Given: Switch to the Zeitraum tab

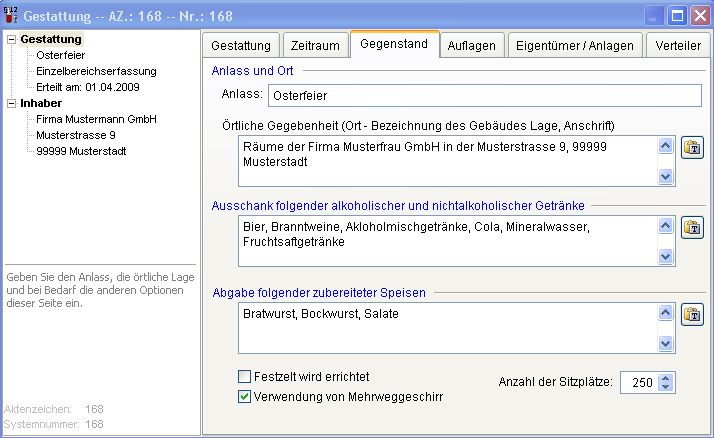Looking at the screenshot, I should (314, 46).
